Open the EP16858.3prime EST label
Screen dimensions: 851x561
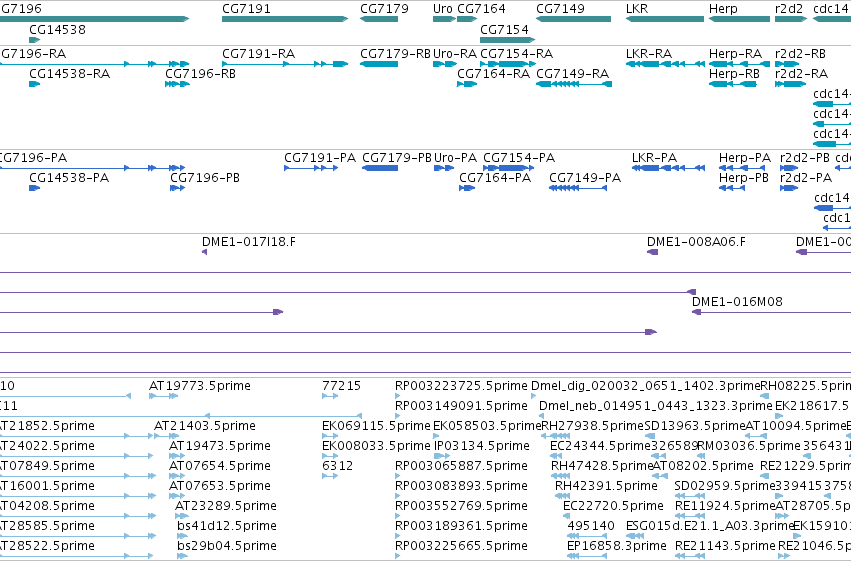tap(617, 546)
